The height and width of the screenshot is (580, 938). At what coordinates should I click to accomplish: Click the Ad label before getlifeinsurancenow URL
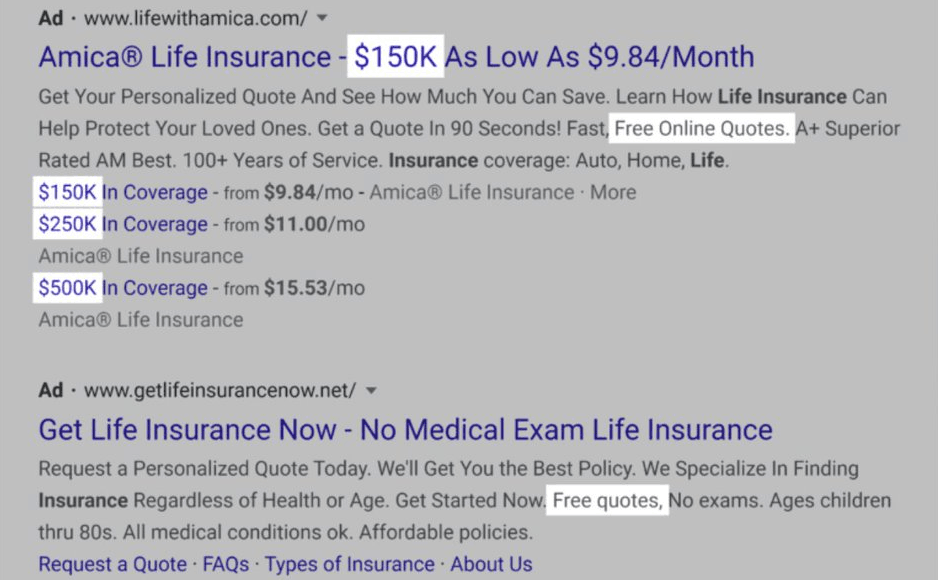click(x=51, y=390)
